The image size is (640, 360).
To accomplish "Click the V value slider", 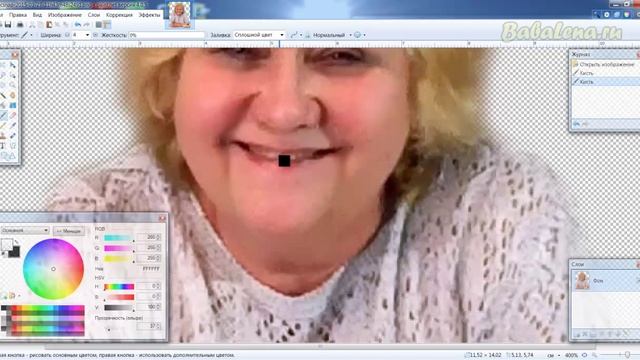I will (x=119, y=307).
